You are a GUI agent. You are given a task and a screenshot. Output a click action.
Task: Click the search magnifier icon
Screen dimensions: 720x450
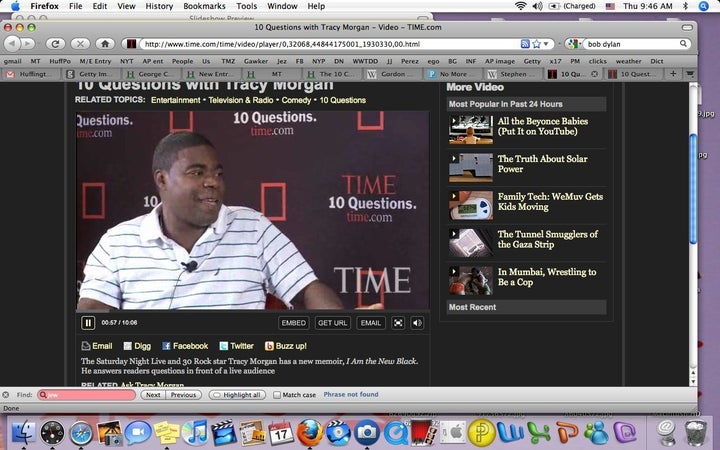[x=683, y=44]
